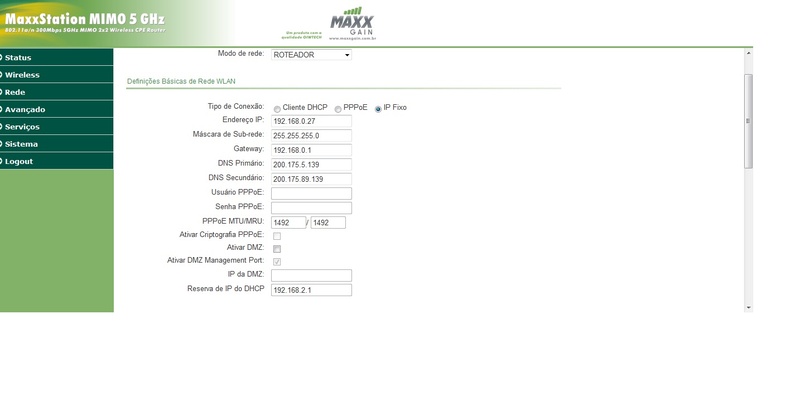
Task: Open the Rede menu
Action: click(x=56, y=92)
